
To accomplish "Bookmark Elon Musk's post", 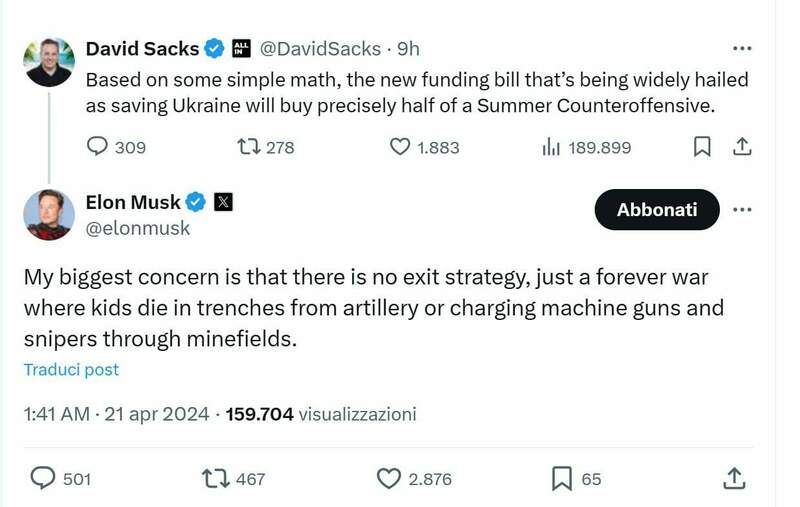I will [561, 479].
